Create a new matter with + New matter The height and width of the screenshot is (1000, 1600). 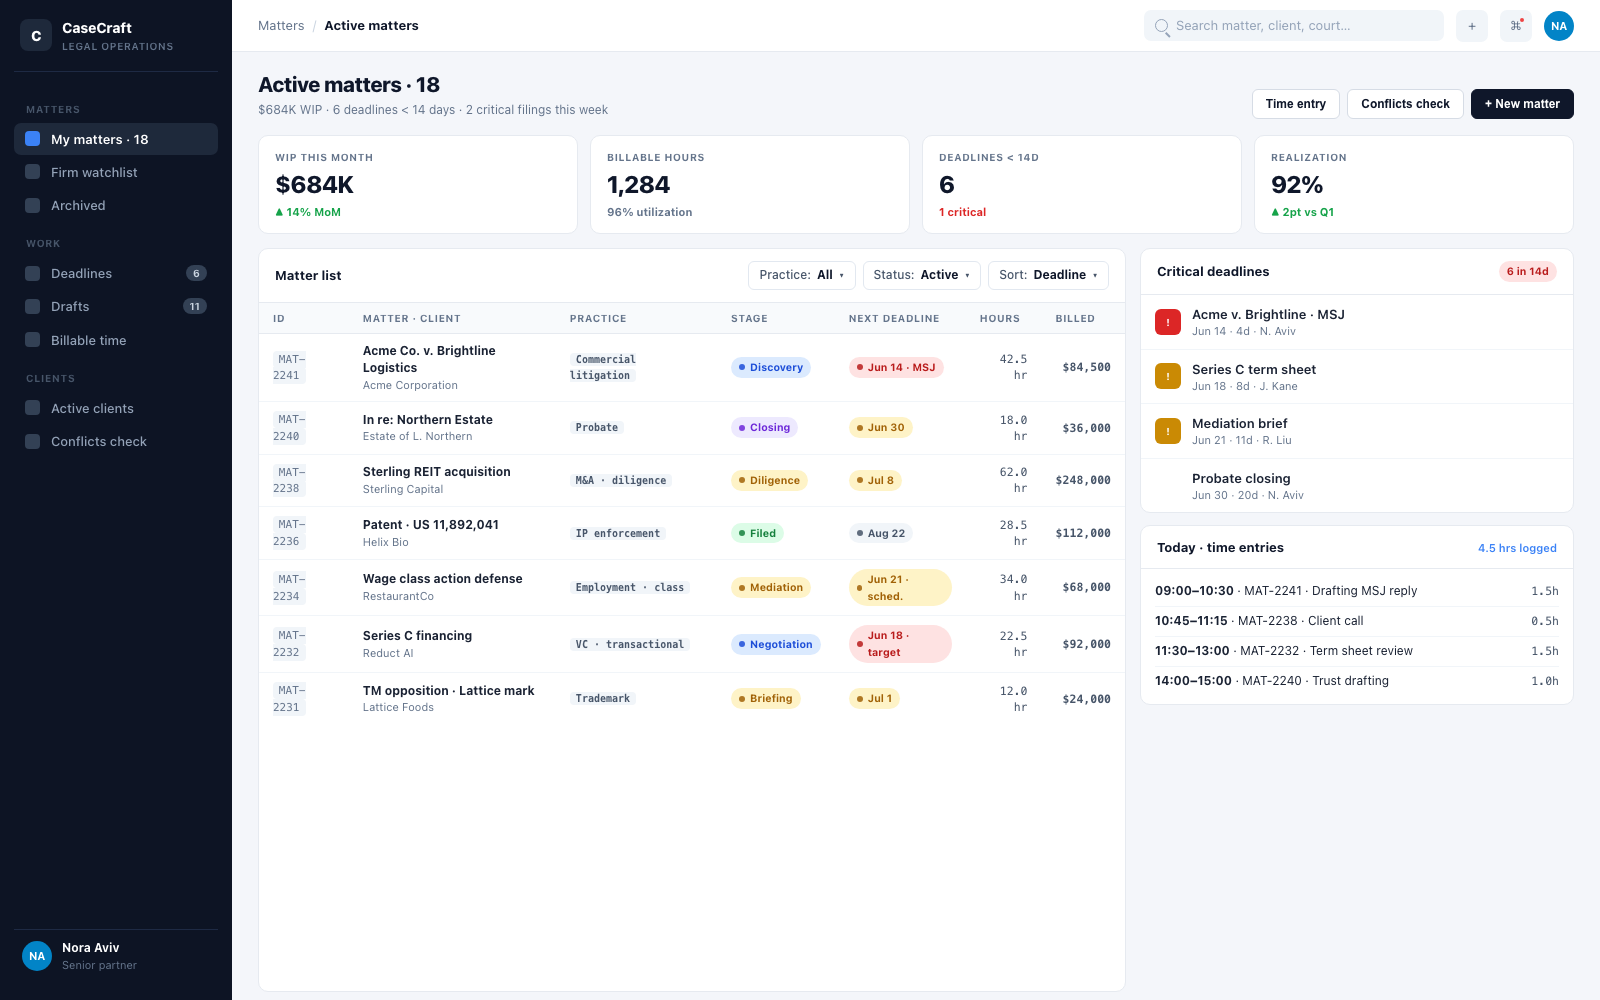(1522, 104)
